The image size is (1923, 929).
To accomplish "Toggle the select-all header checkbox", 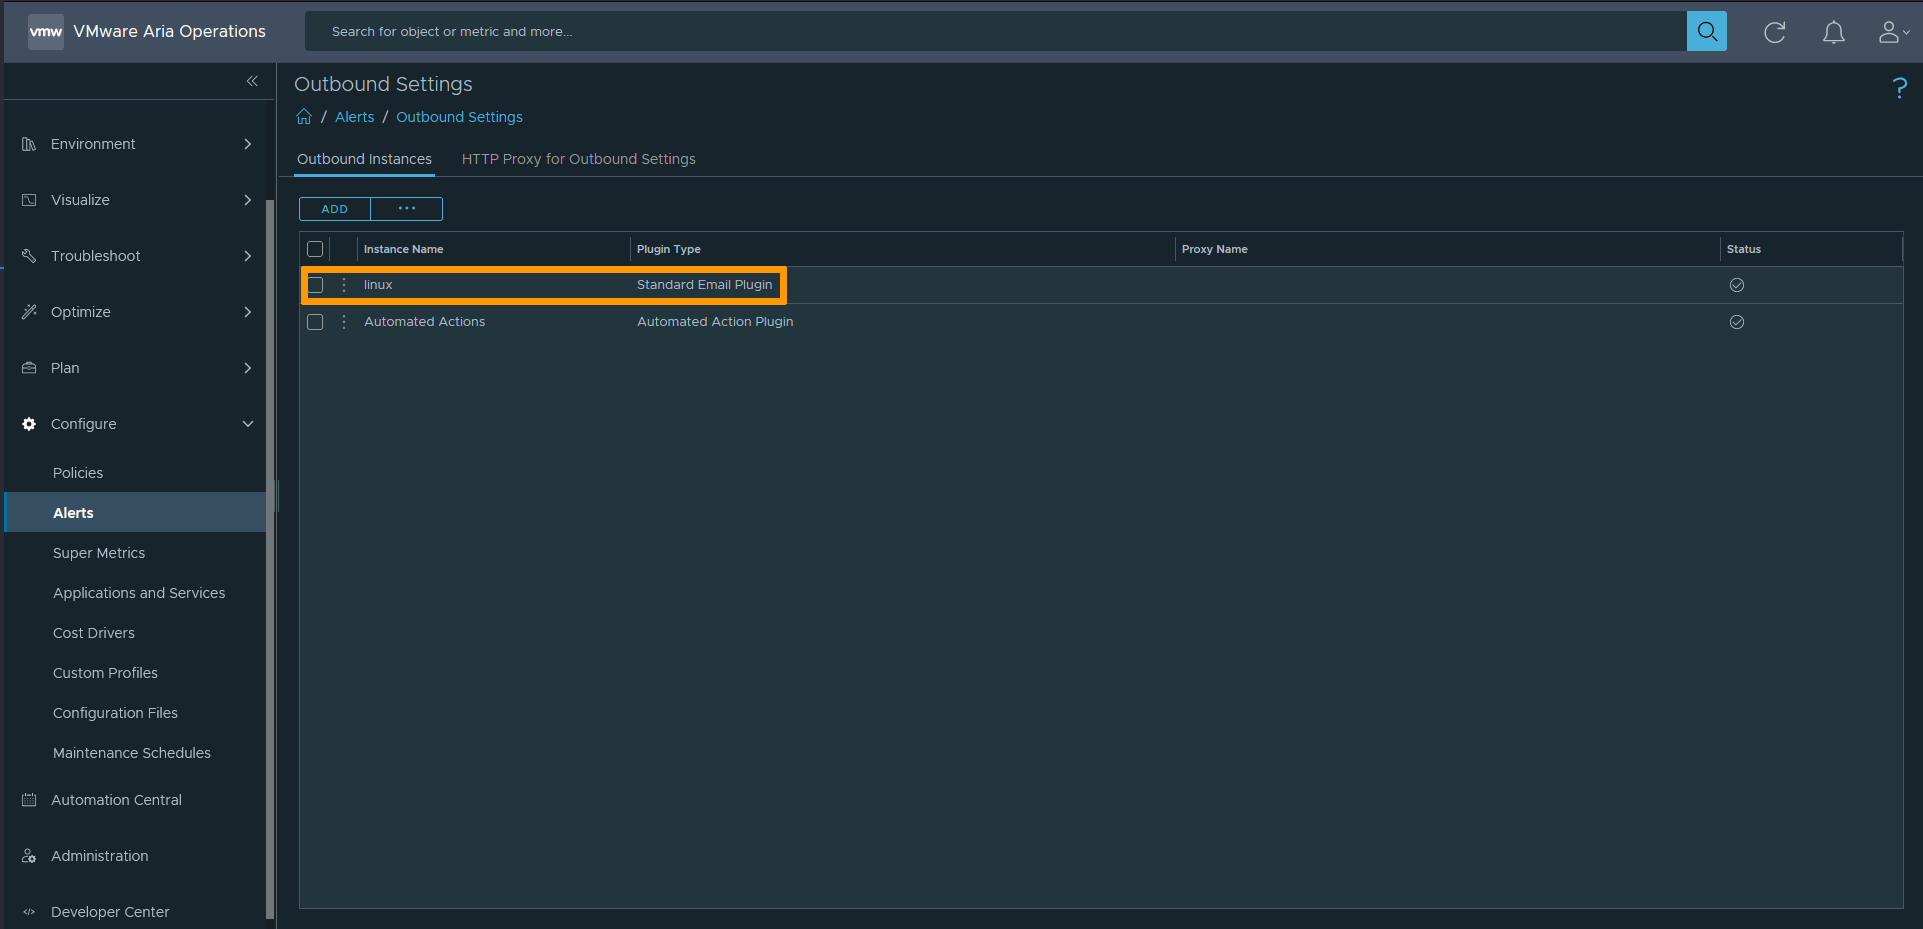I will pos(315,249).
